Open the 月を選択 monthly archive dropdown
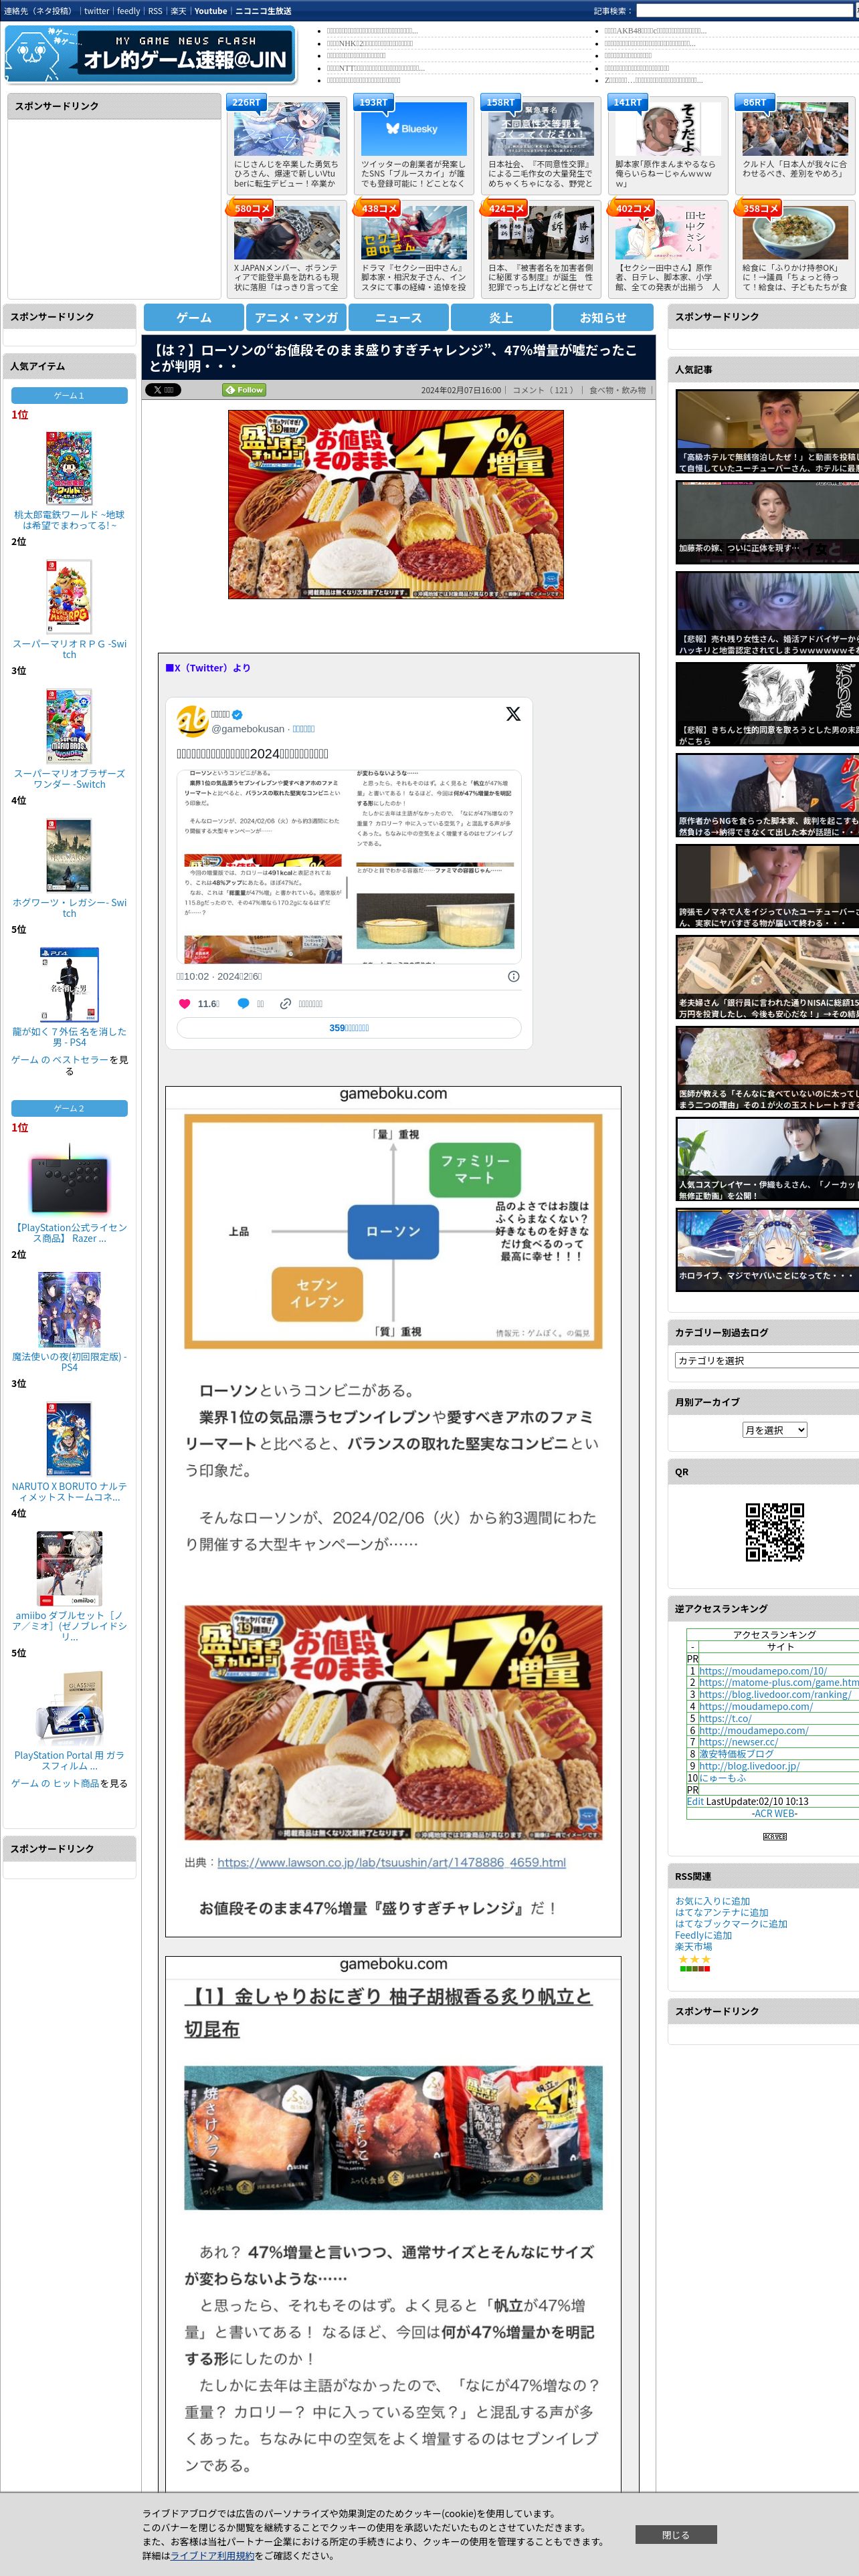The image size is (859, 2576). (x=775, y=1430)
